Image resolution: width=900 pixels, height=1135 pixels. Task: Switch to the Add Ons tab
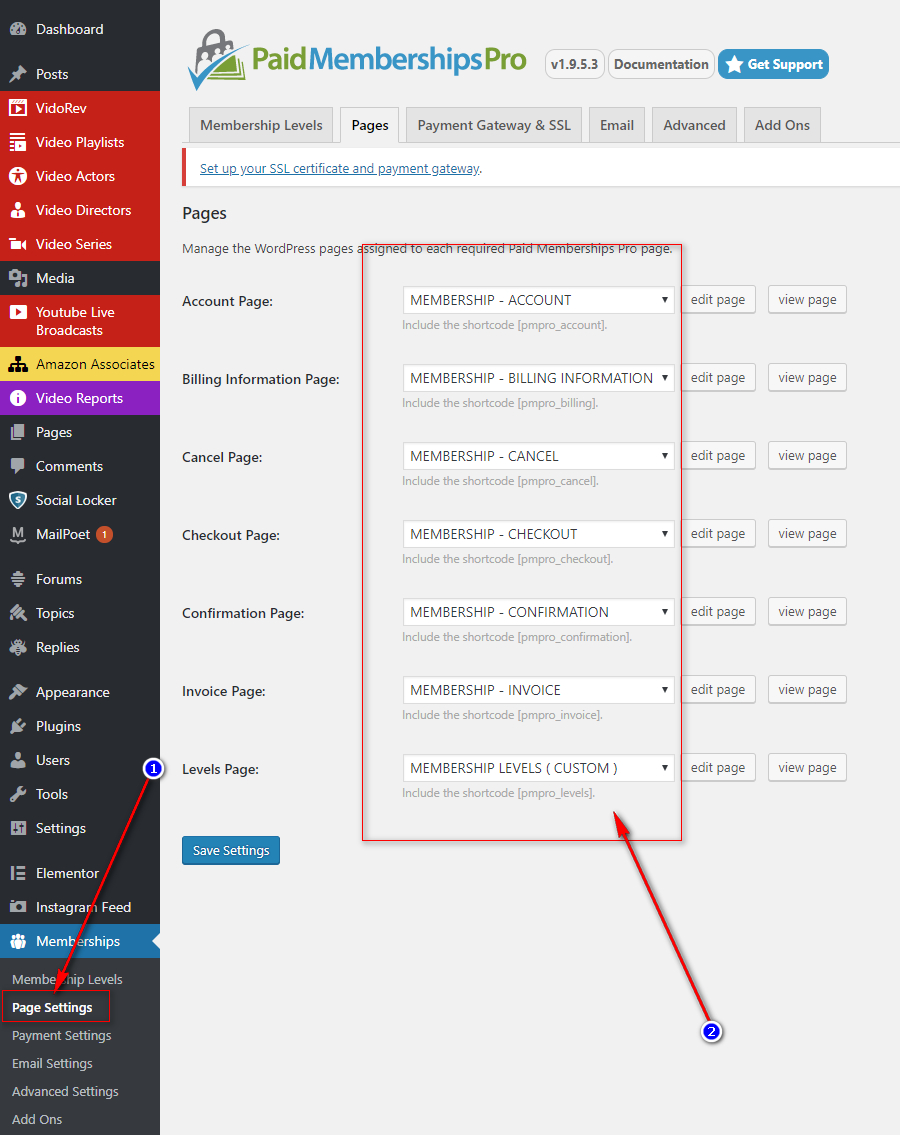782,125
